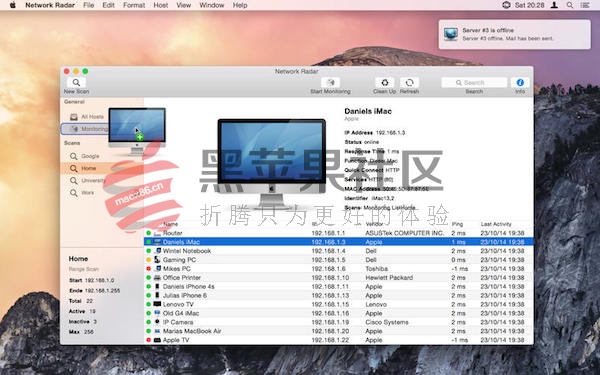Click the Server #3 offline notification
The width and height of the screenshot is (600, 375).
pyautogui.click(x=514, y=34)
